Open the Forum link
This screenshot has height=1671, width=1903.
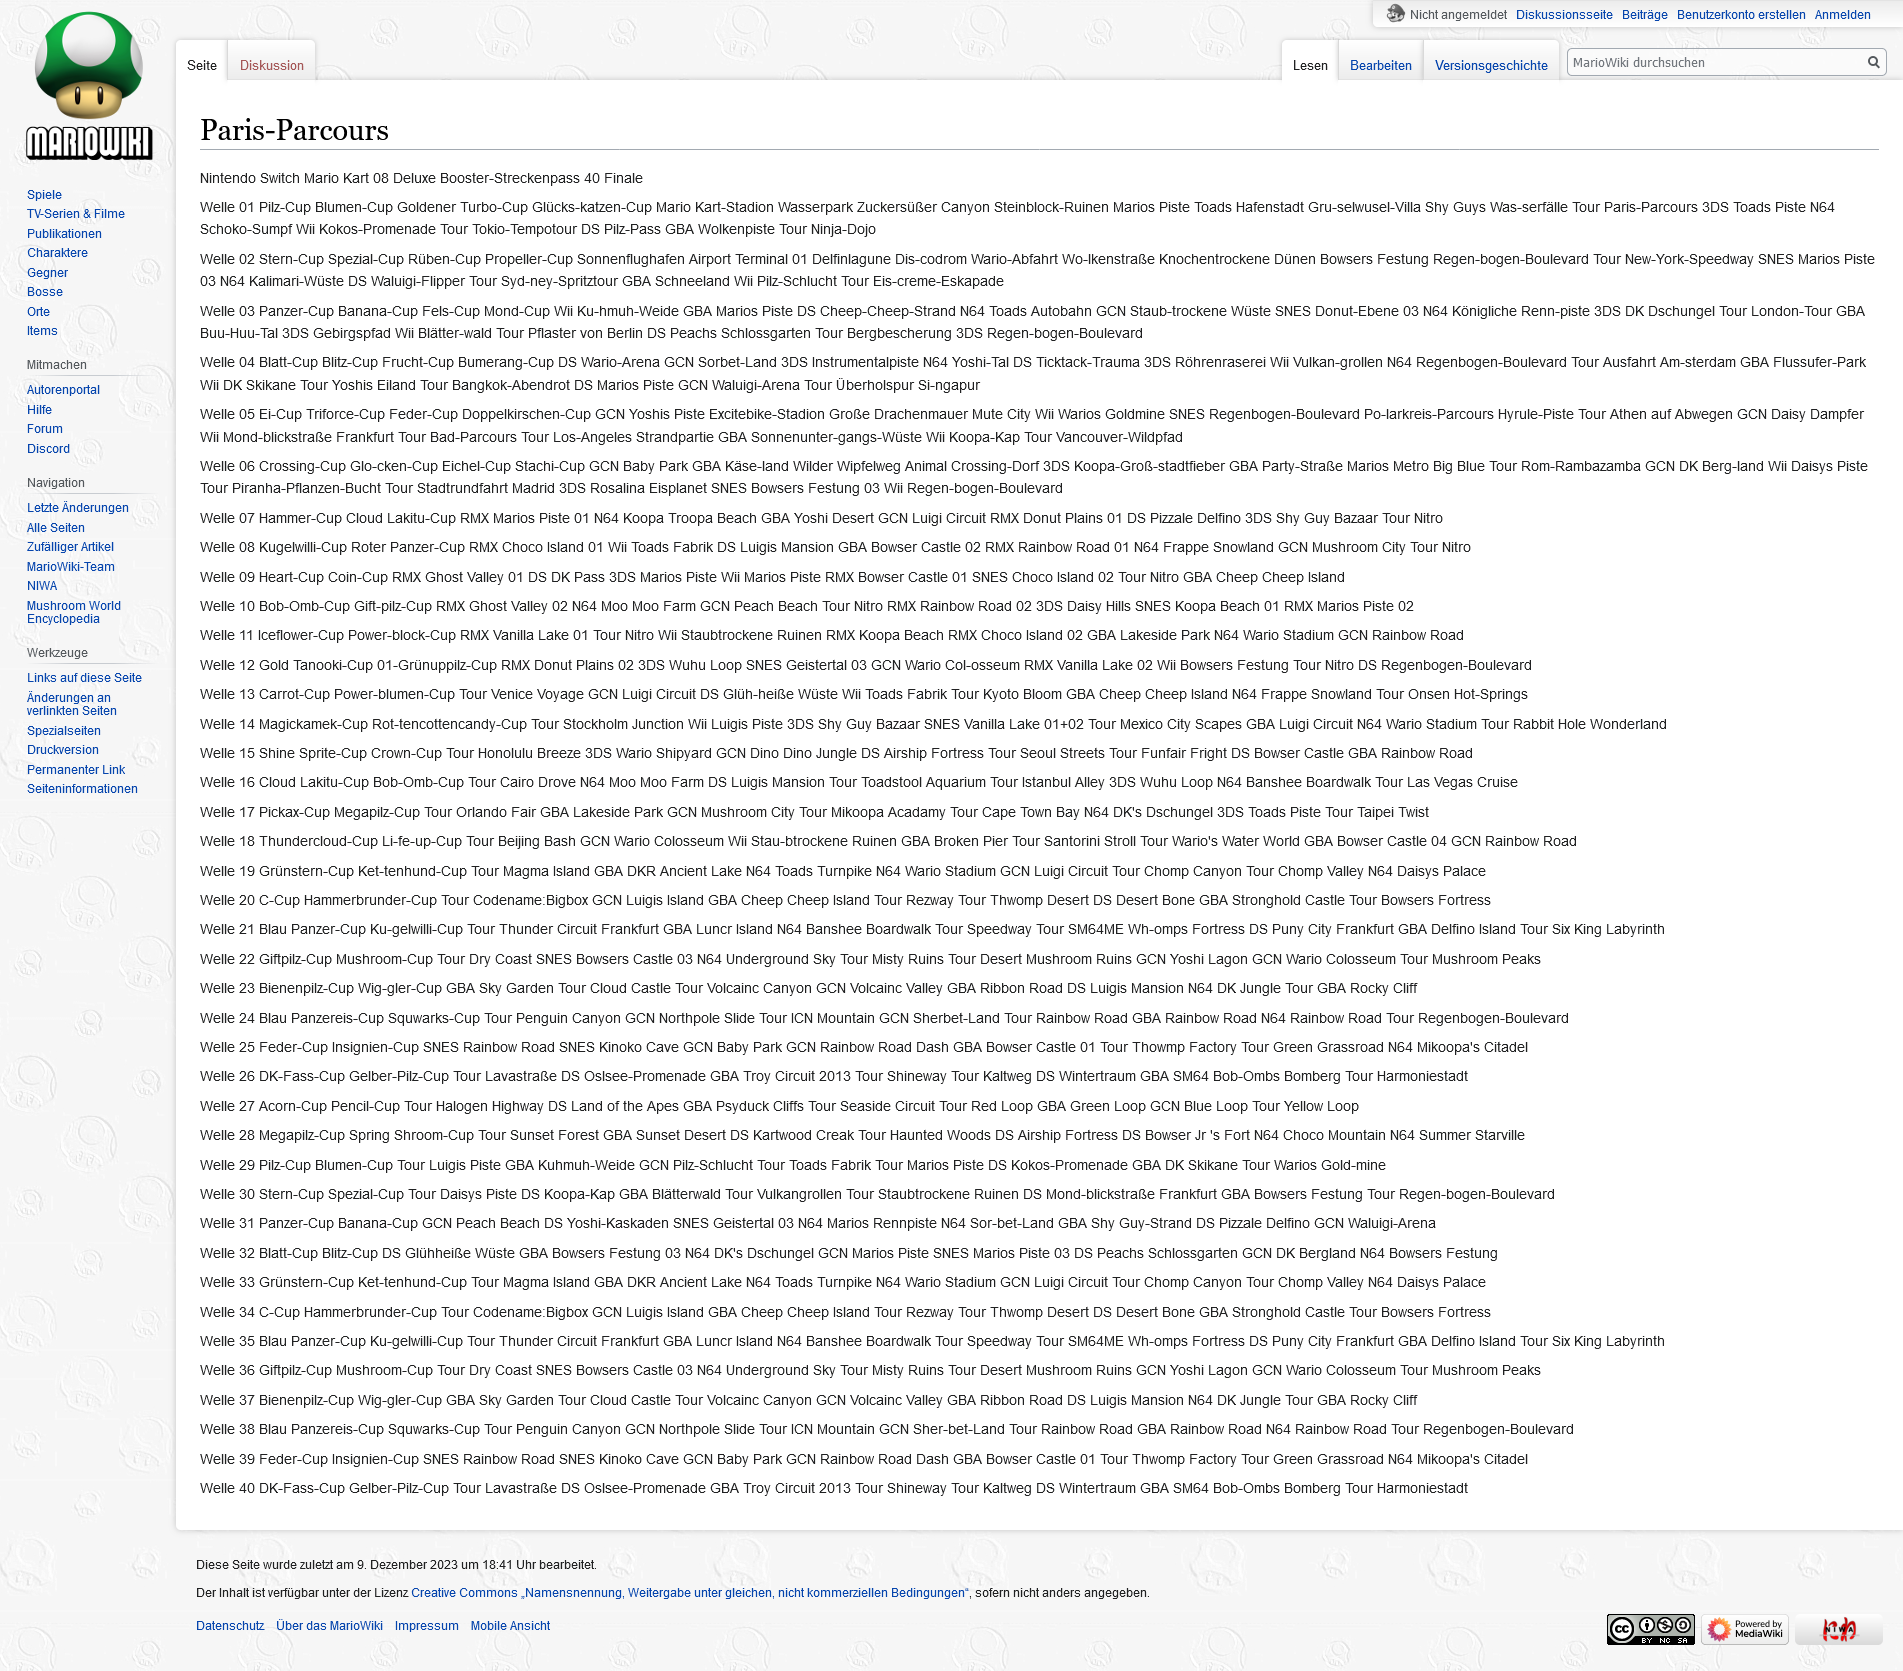tap(44, 429)
